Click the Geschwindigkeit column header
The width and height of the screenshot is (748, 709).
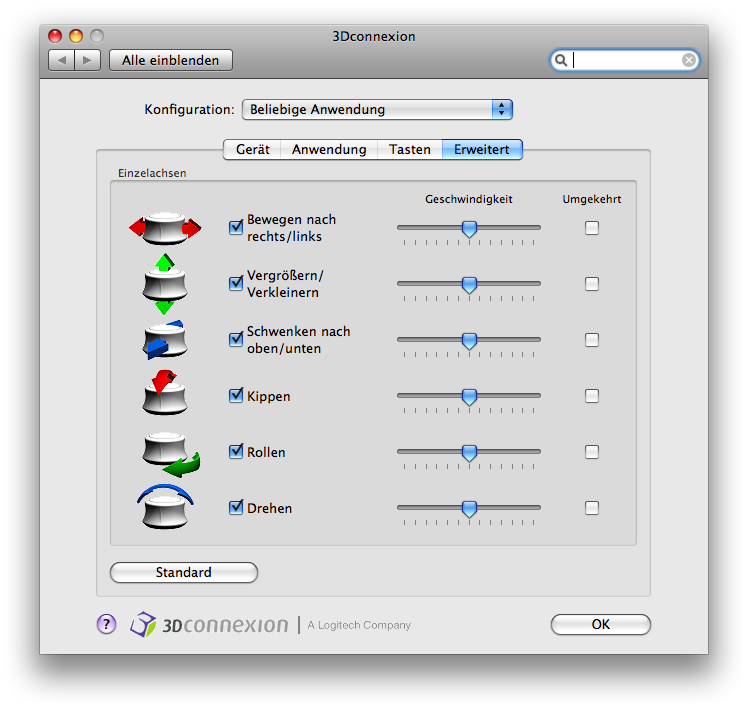coord(468,199)
